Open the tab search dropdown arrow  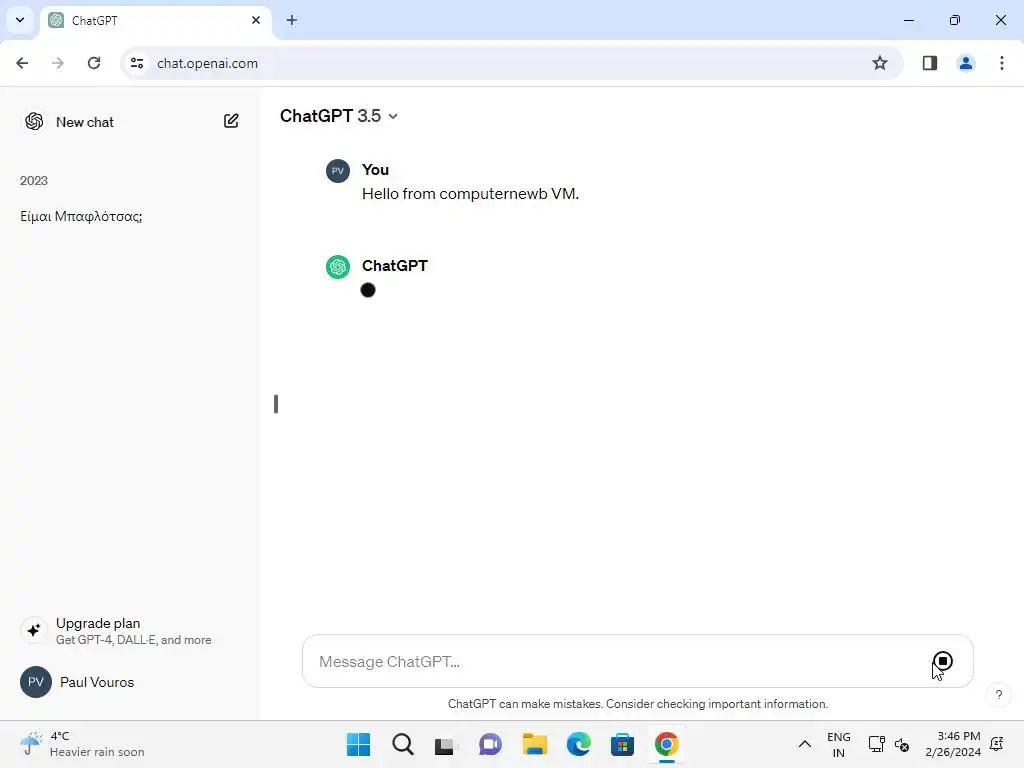pos(20,20)
